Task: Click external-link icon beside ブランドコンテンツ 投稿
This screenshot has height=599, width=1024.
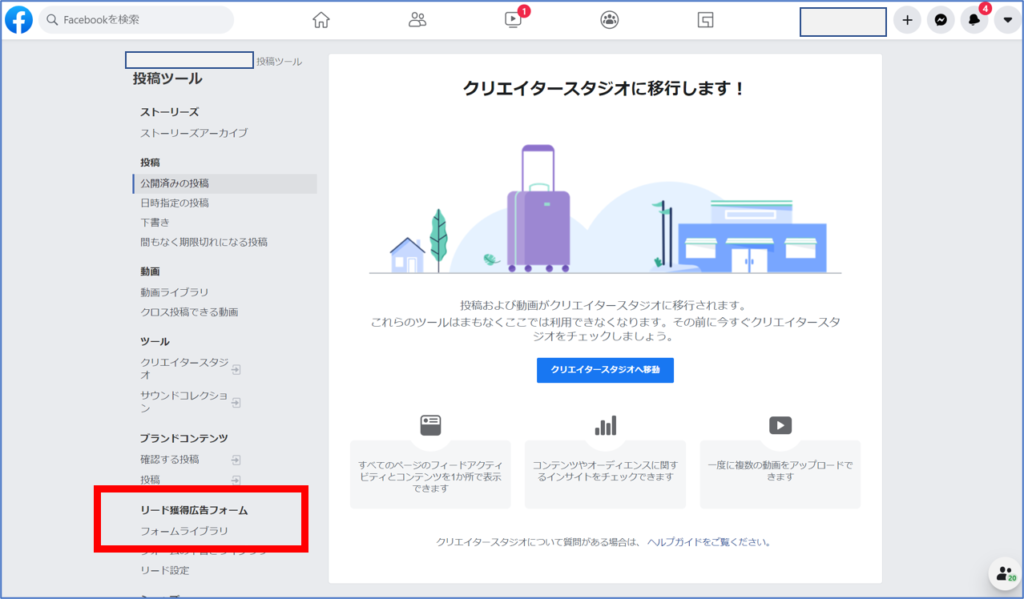Action: click(x=236, y=480)
